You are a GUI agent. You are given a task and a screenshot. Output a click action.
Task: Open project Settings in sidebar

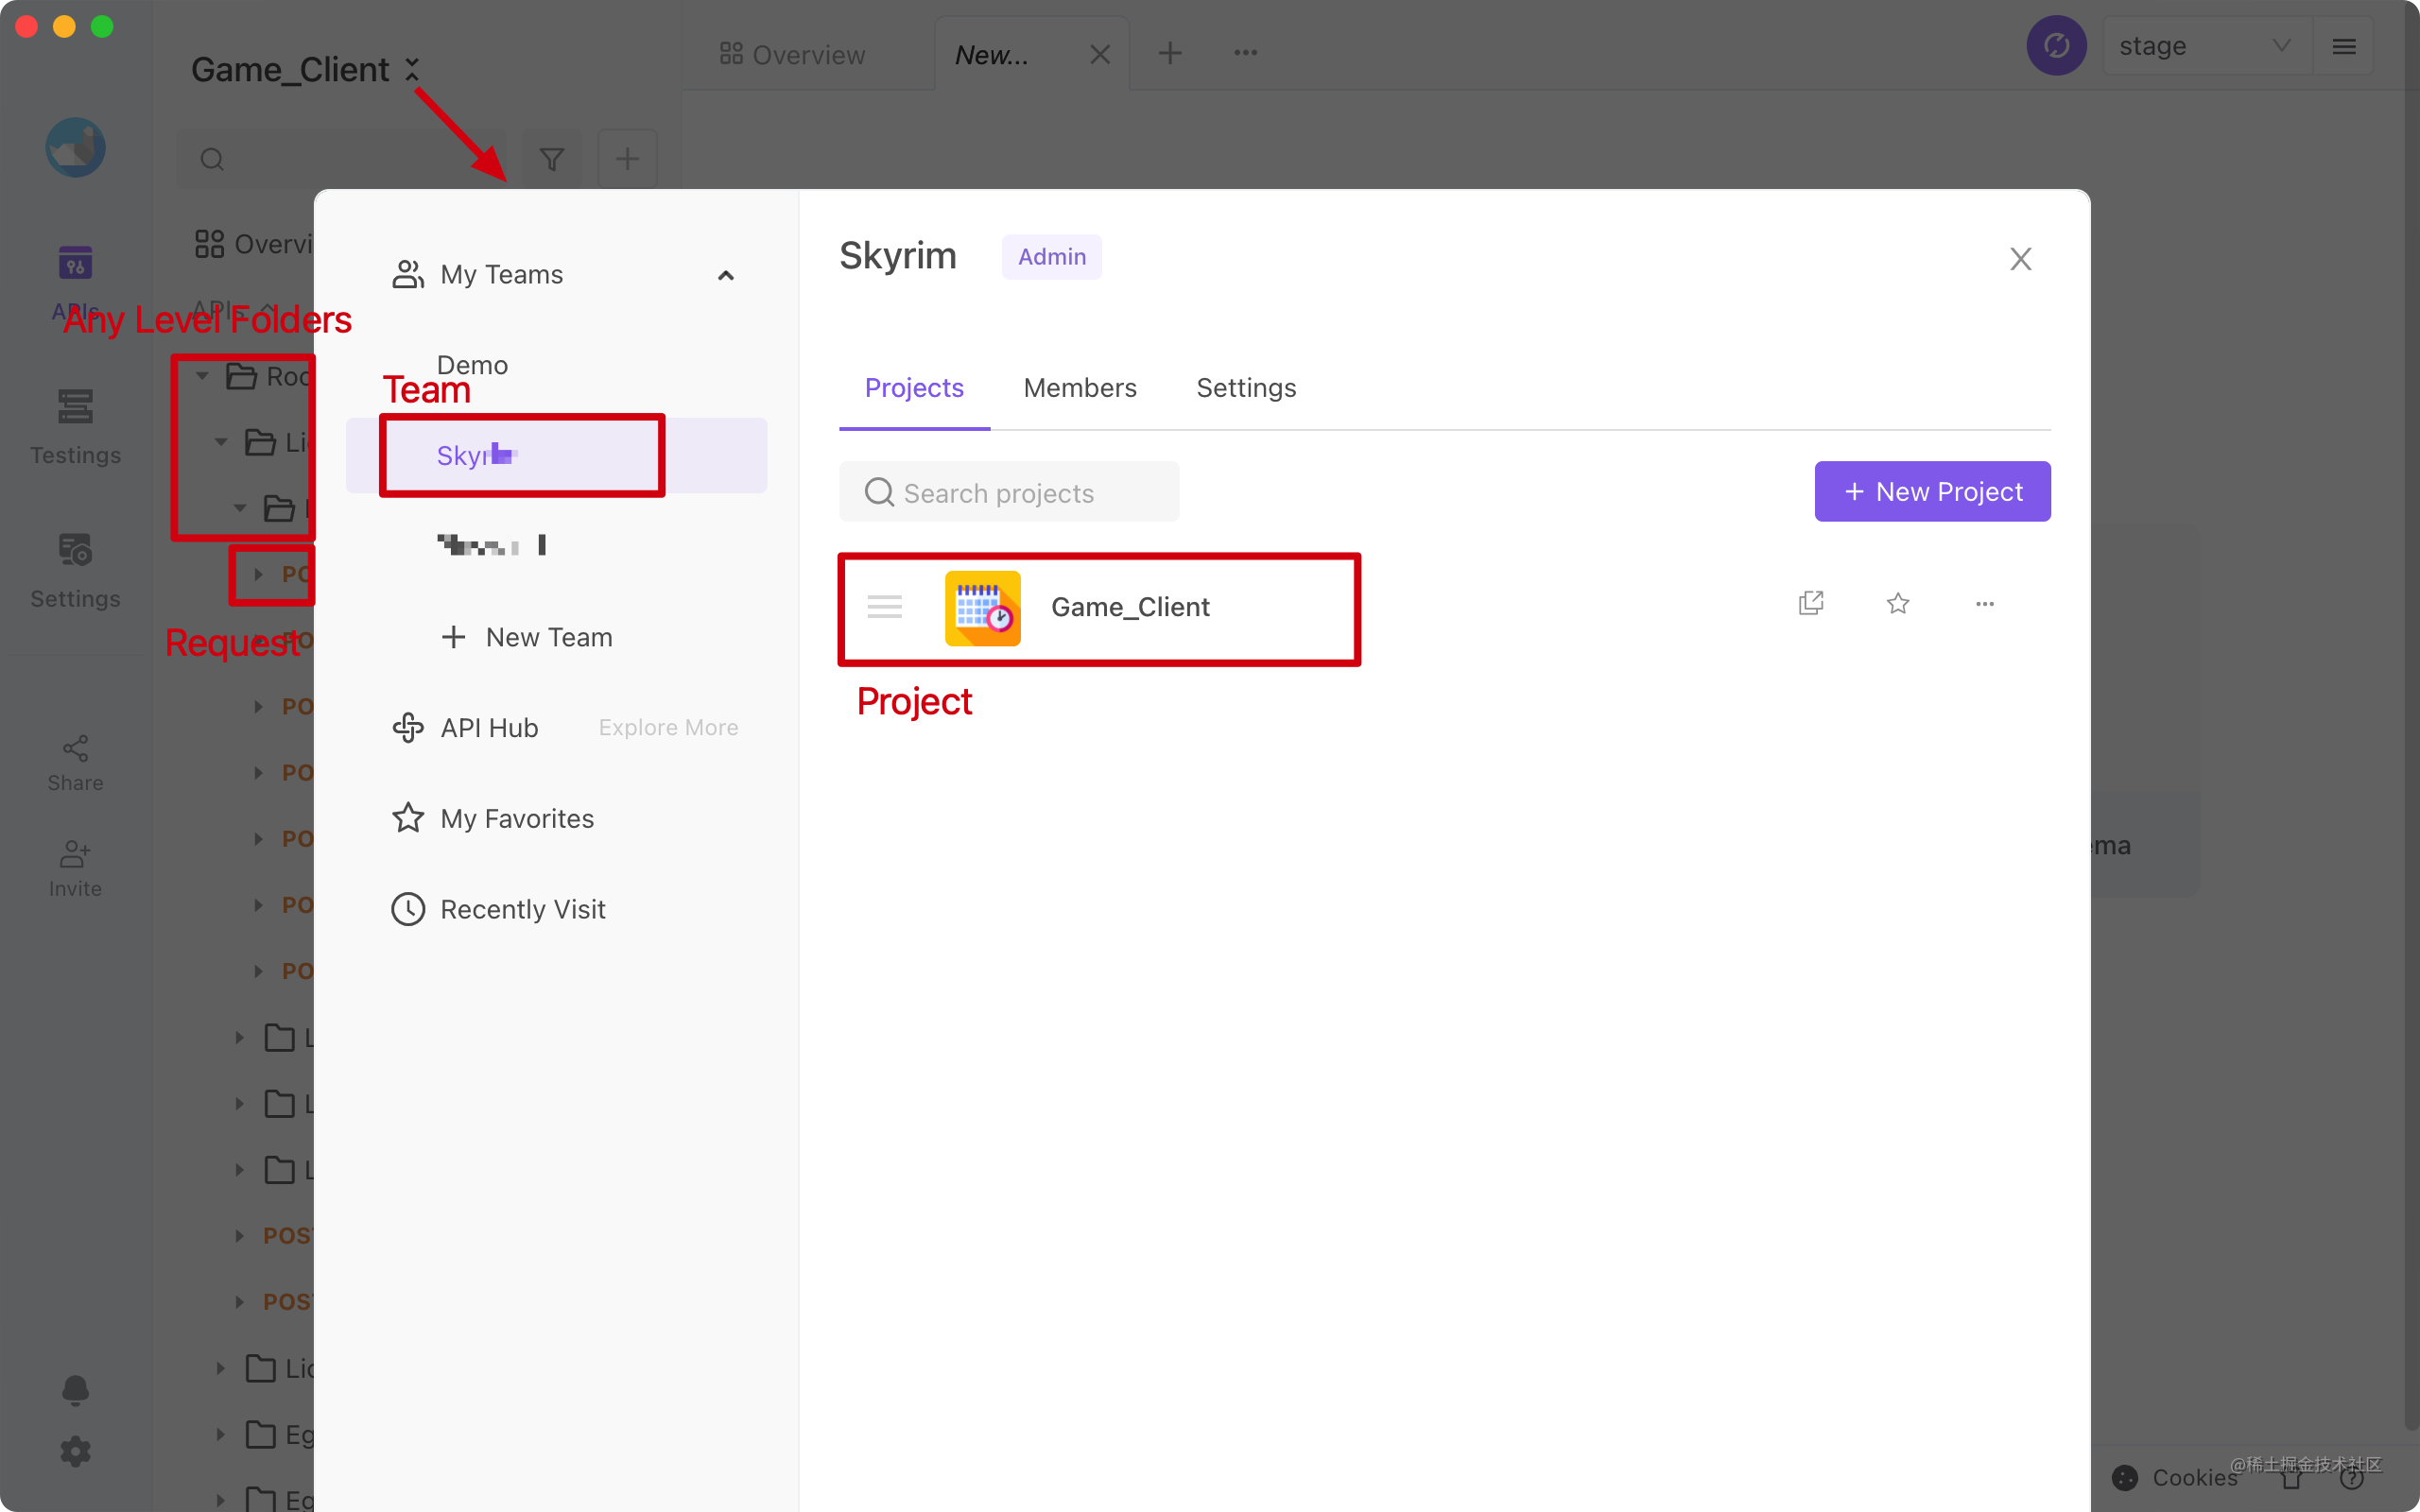(x=75, y=570)
